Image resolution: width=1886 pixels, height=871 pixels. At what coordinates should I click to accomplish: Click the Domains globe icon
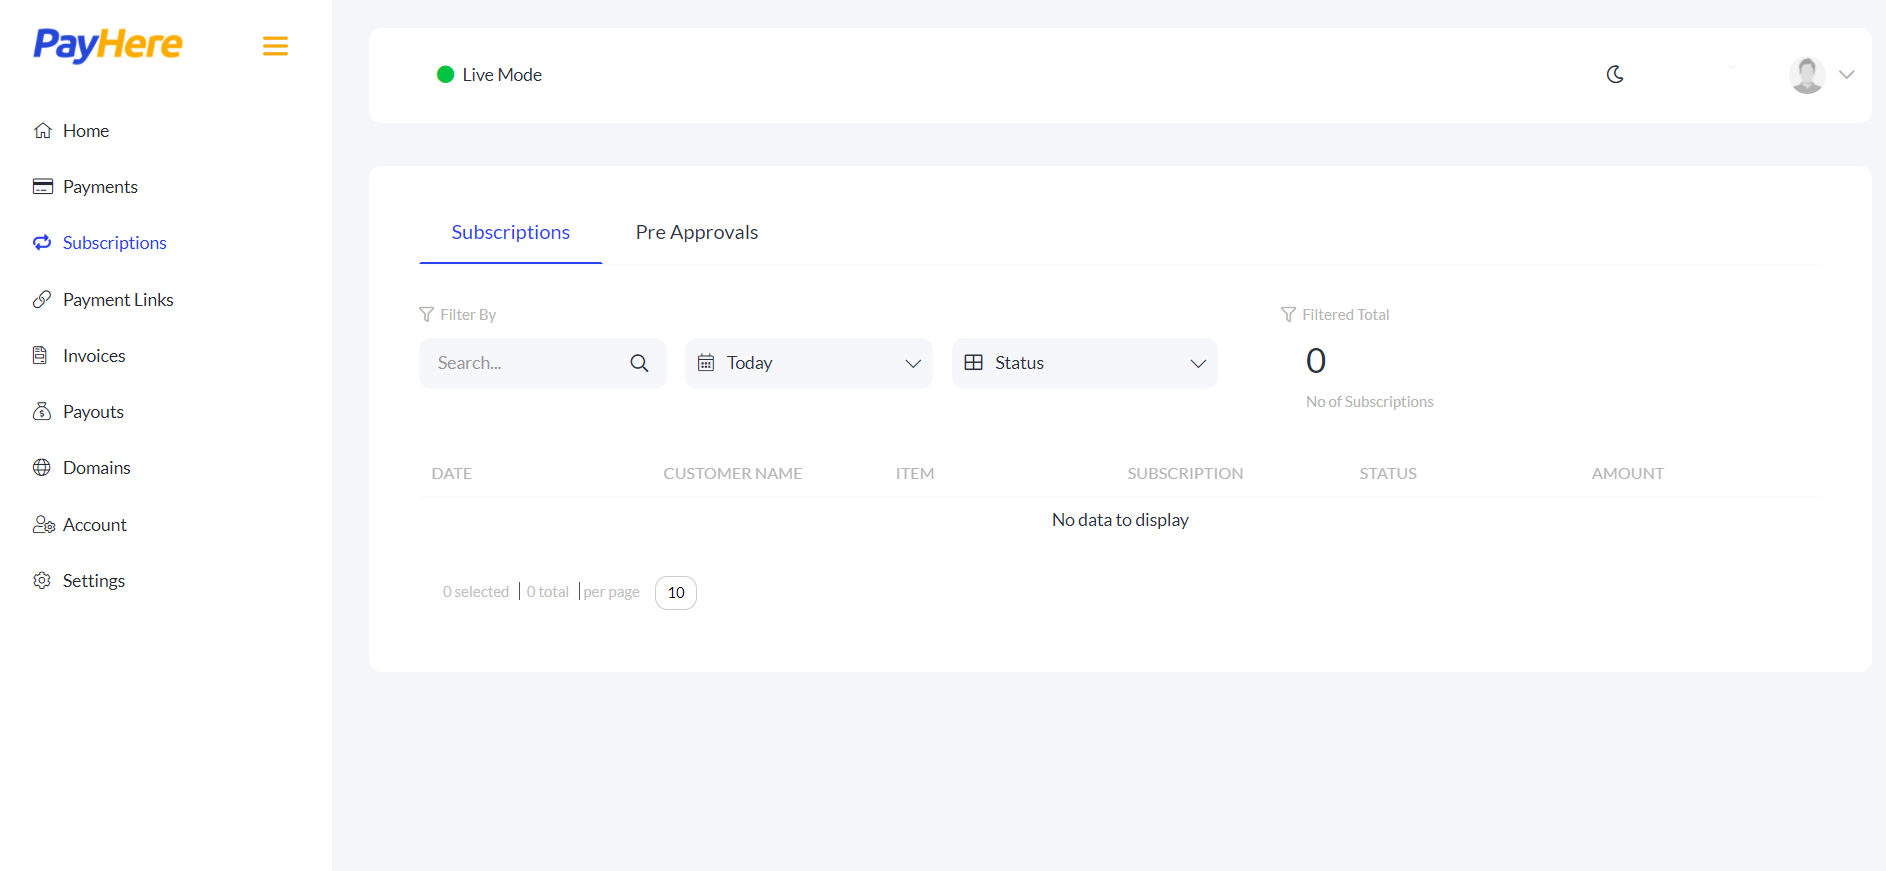click(42, 468)
